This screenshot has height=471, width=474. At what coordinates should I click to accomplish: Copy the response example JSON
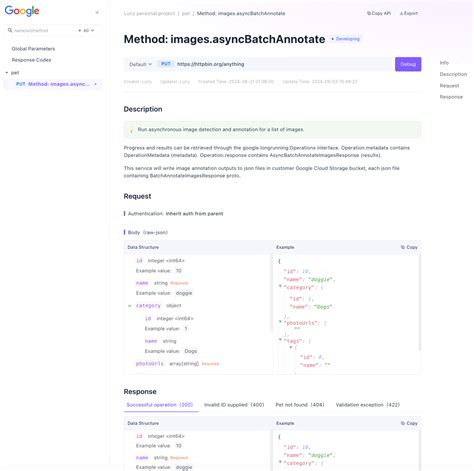click(409, 423)
